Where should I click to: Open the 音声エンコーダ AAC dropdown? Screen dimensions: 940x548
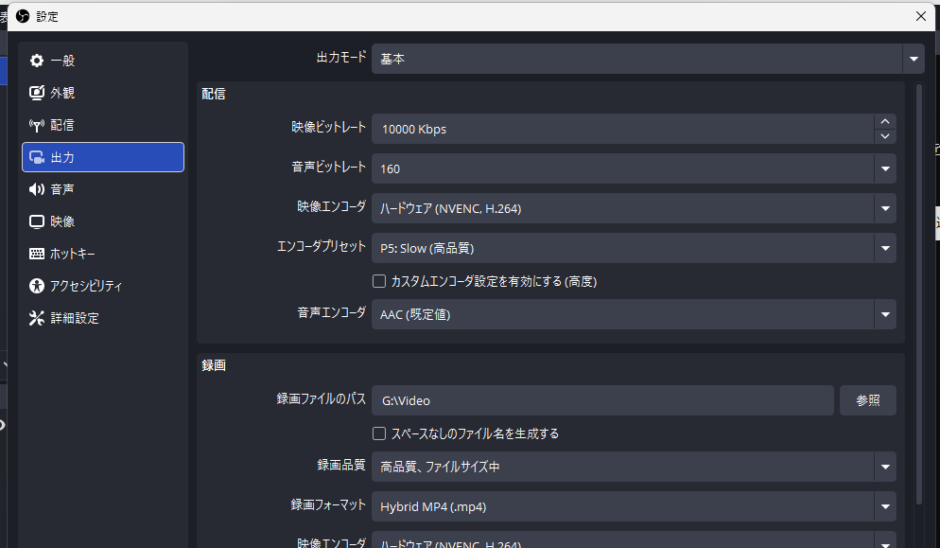coord(634,314)
